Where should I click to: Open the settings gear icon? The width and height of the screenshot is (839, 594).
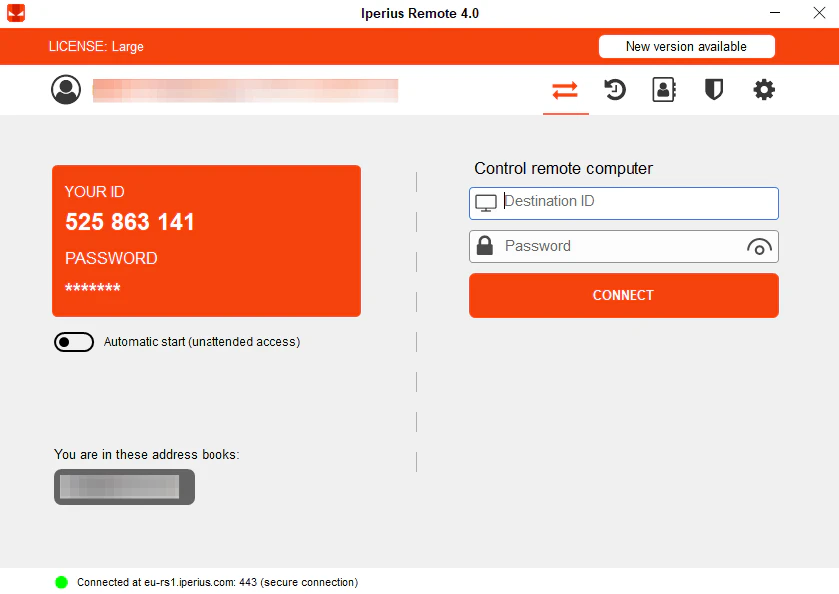pyautogui.click(x=764, y=89)
